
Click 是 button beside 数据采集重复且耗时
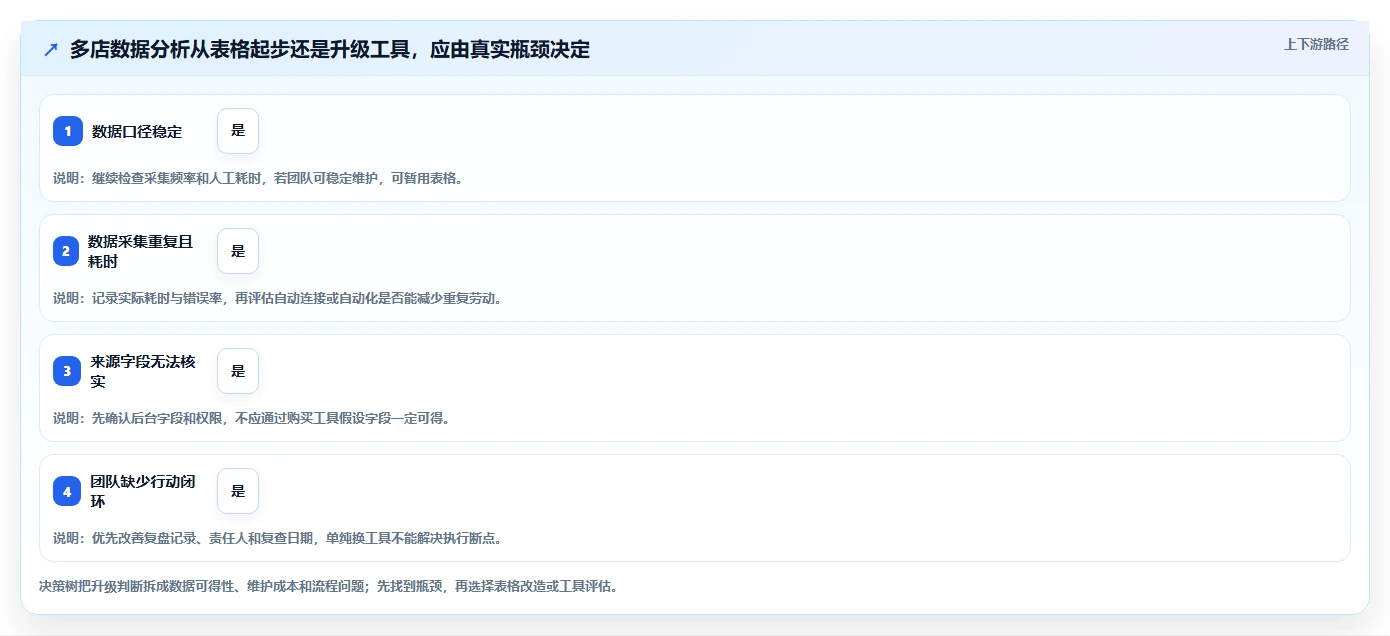(238, 251)
